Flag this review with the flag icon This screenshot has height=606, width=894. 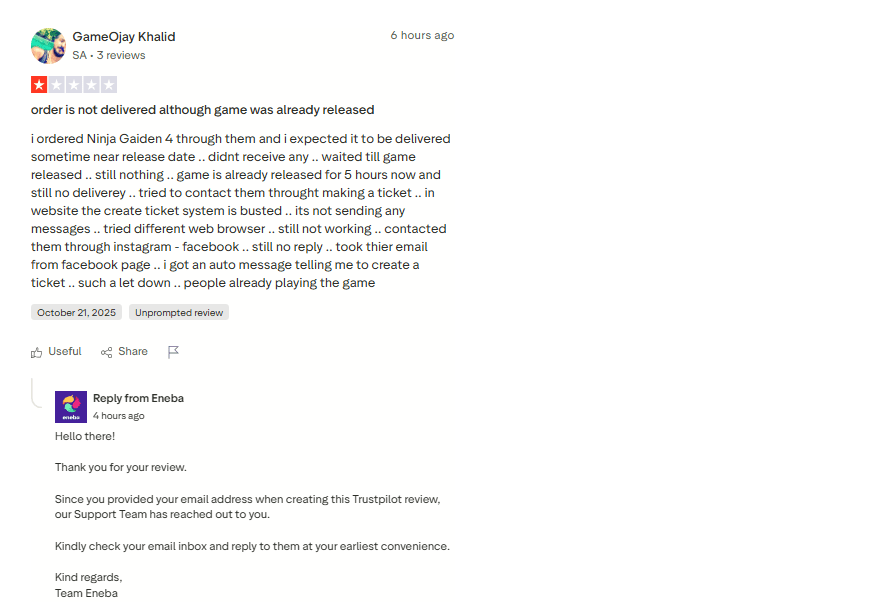pos(173,352)
